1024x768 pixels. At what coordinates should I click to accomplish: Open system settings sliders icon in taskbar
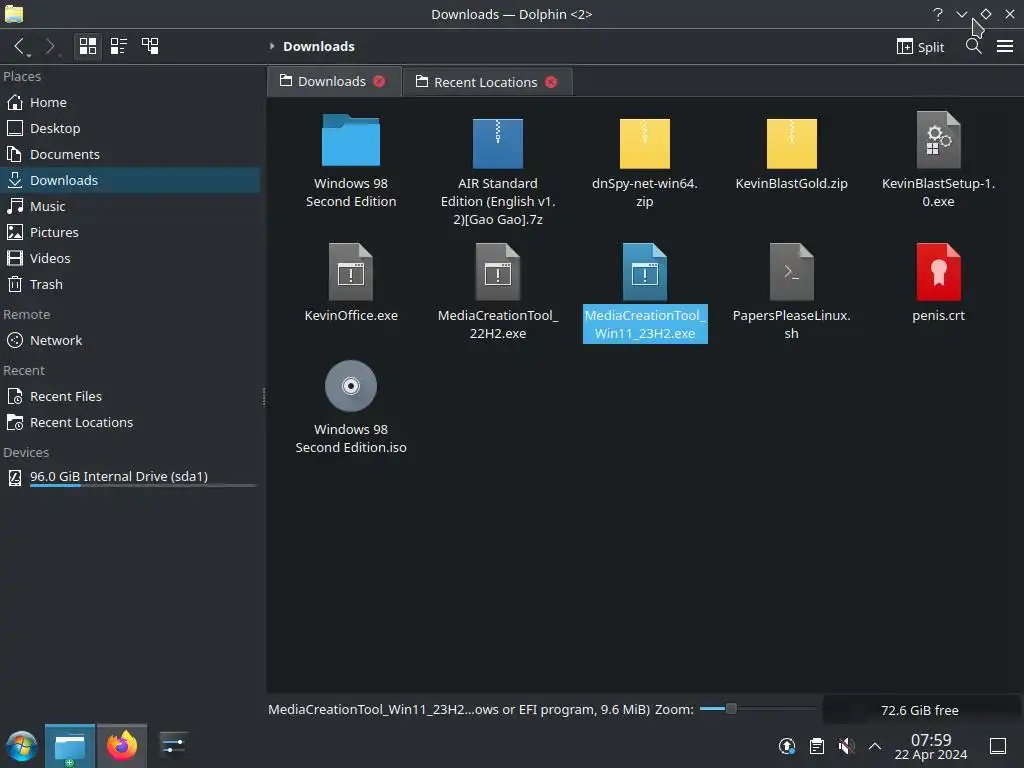click(x=173, y=745)
